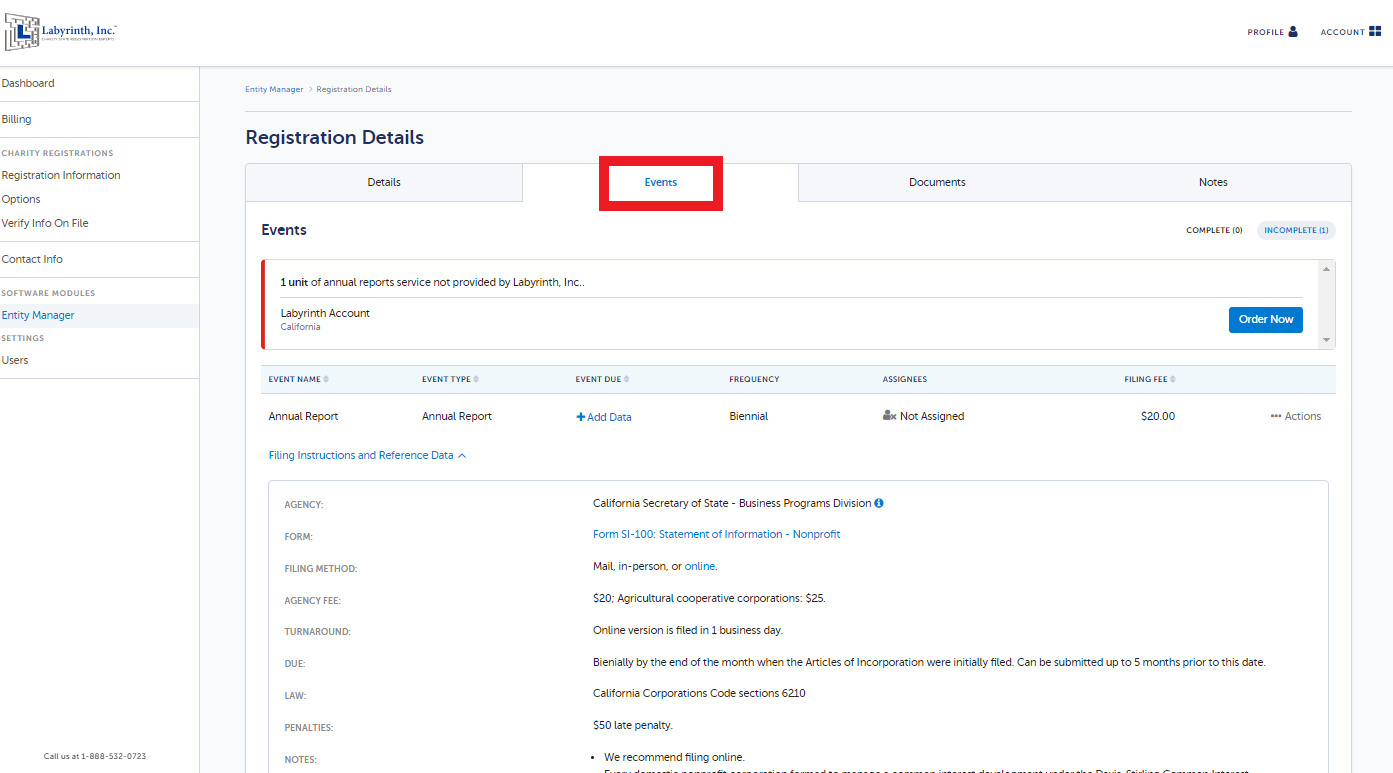This screenshot has height=773, width=1393.
Task: Open Verify Info On File
Action: tap(45, 223)
